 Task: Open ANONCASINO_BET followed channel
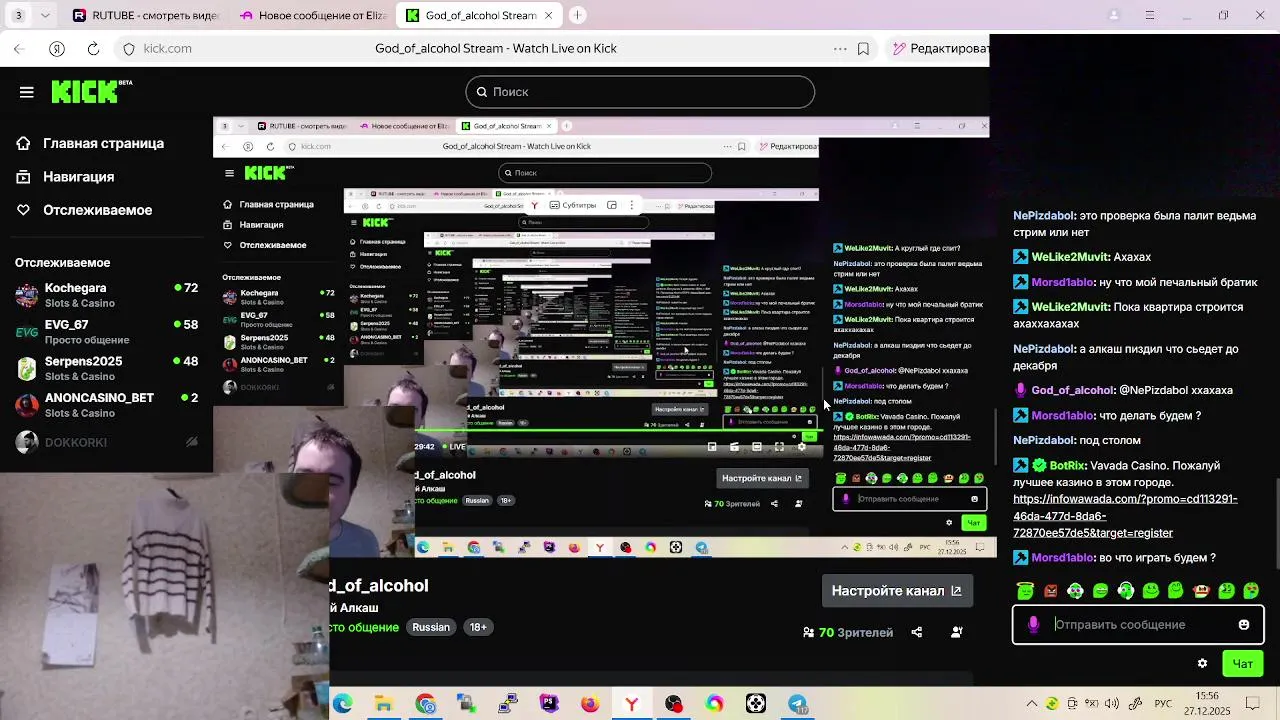click(106, 405)
